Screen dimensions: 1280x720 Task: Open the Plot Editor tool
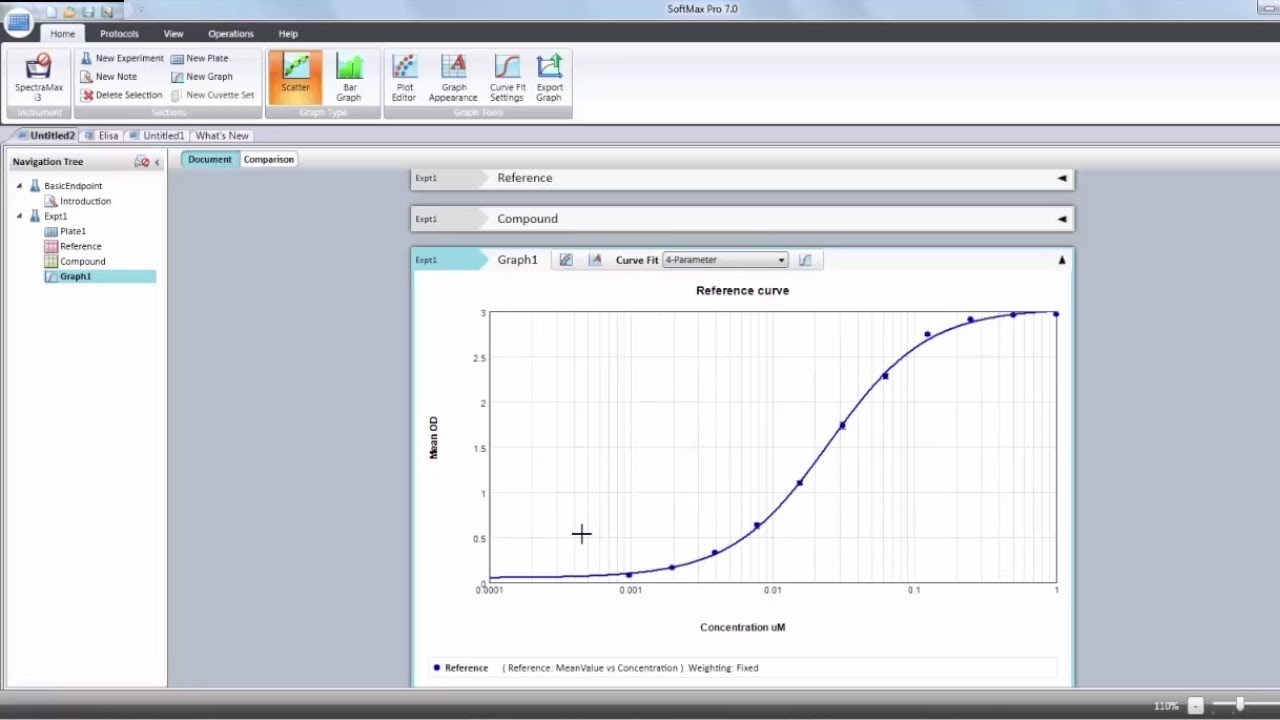[x=404, y=77]
